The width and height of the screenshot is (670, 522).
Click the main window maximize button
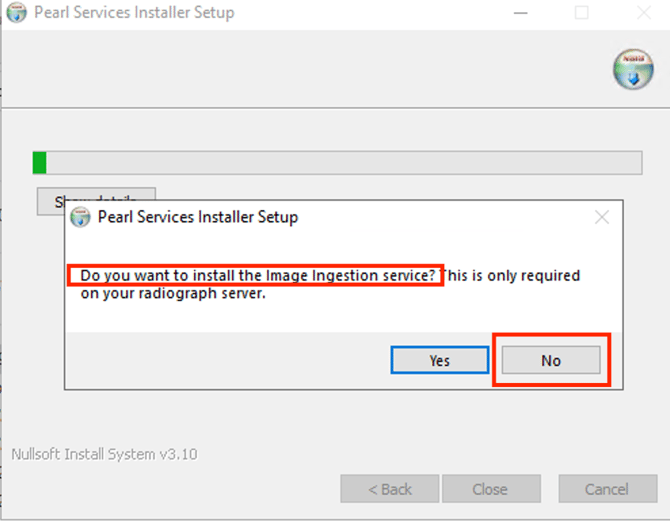581,13
